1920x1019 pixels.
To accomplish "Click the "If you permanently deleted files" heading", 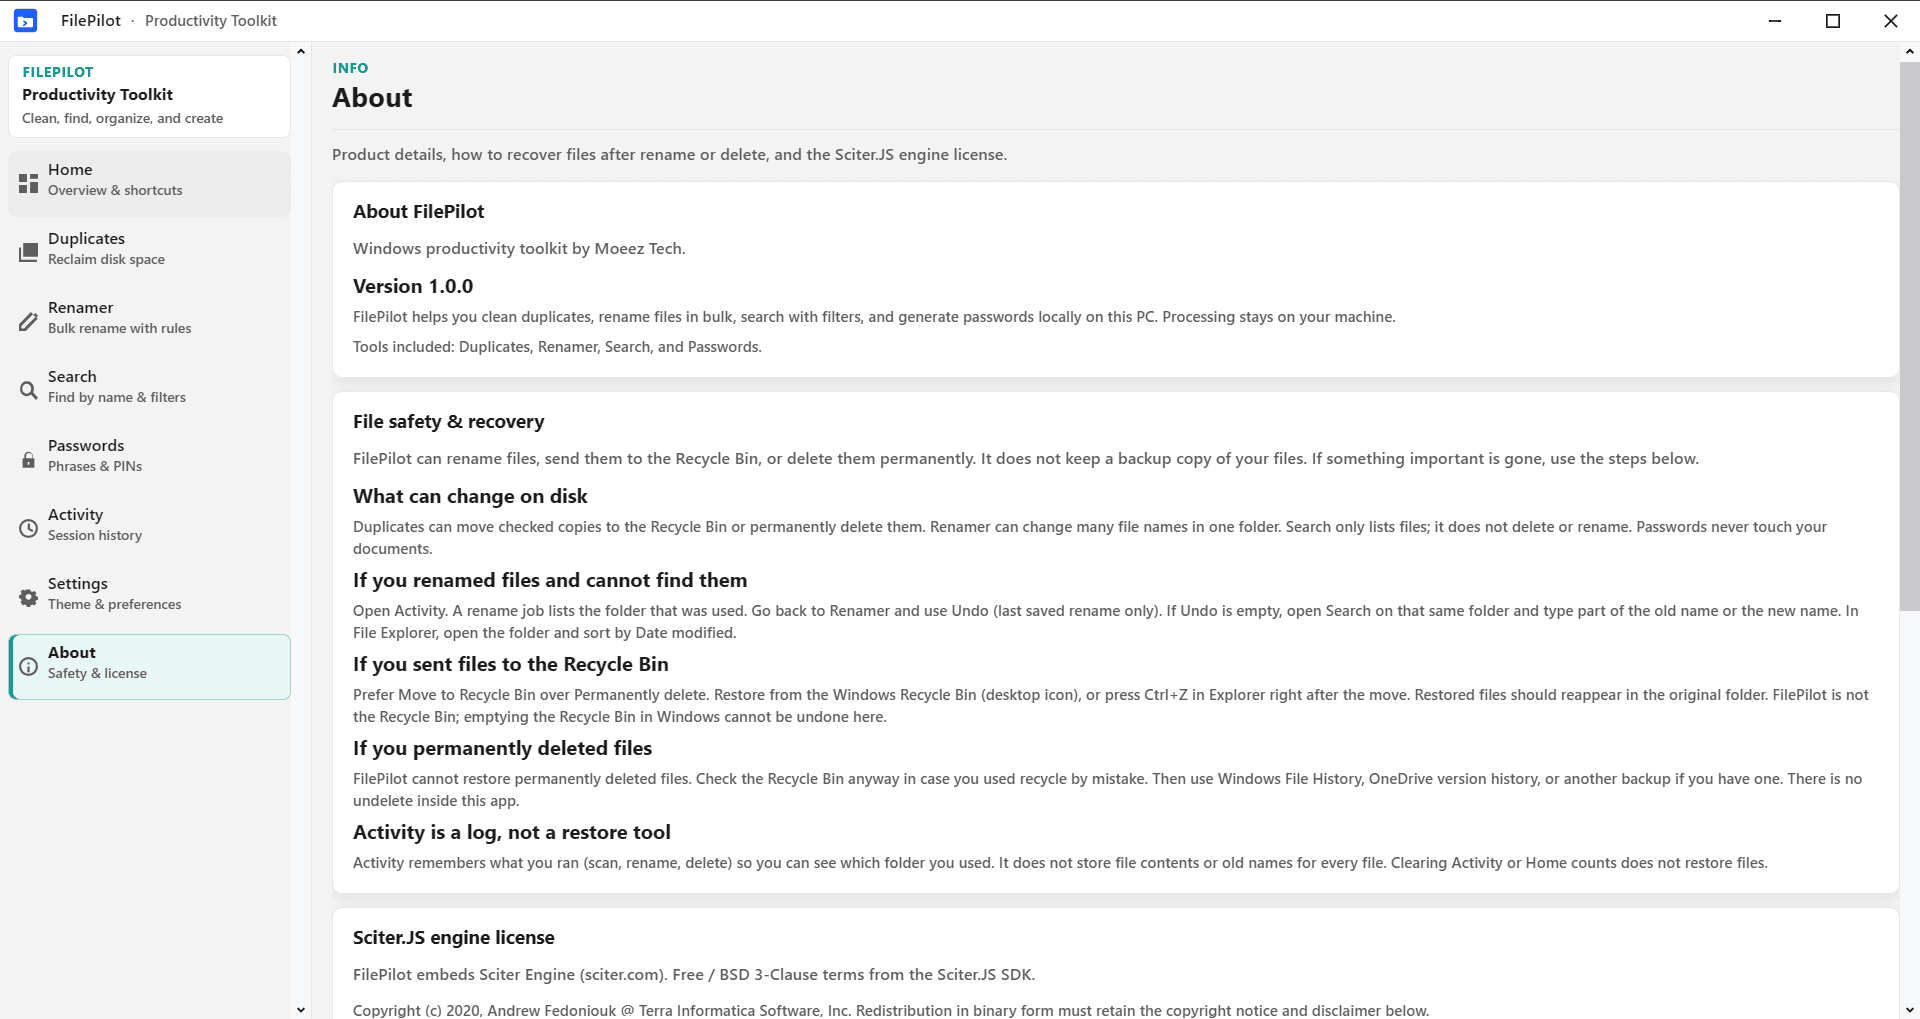I will (502, 749).
